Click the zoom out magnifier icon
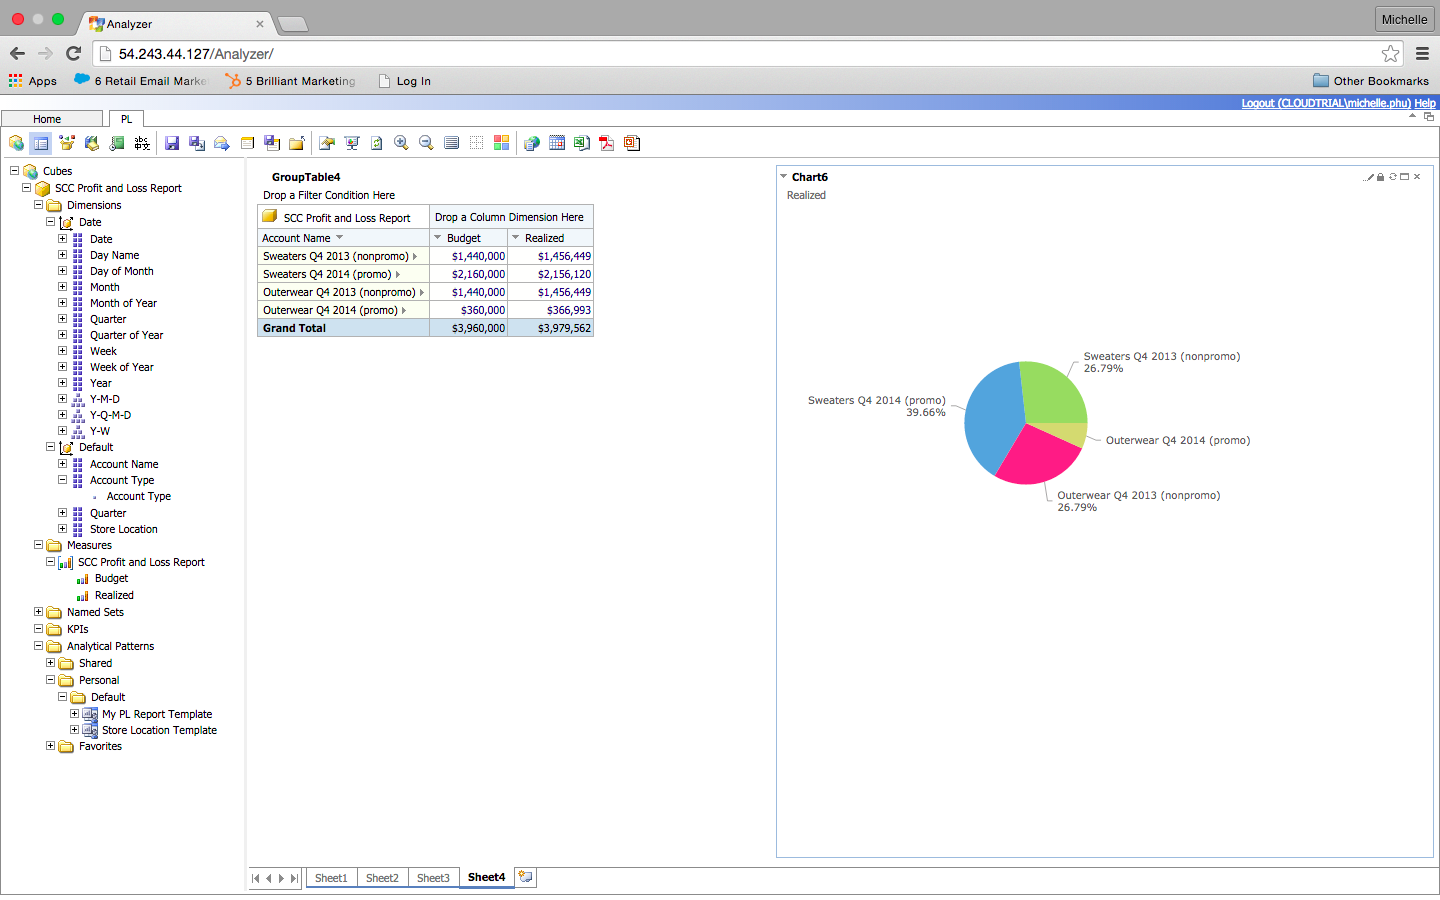 point(426,143)
